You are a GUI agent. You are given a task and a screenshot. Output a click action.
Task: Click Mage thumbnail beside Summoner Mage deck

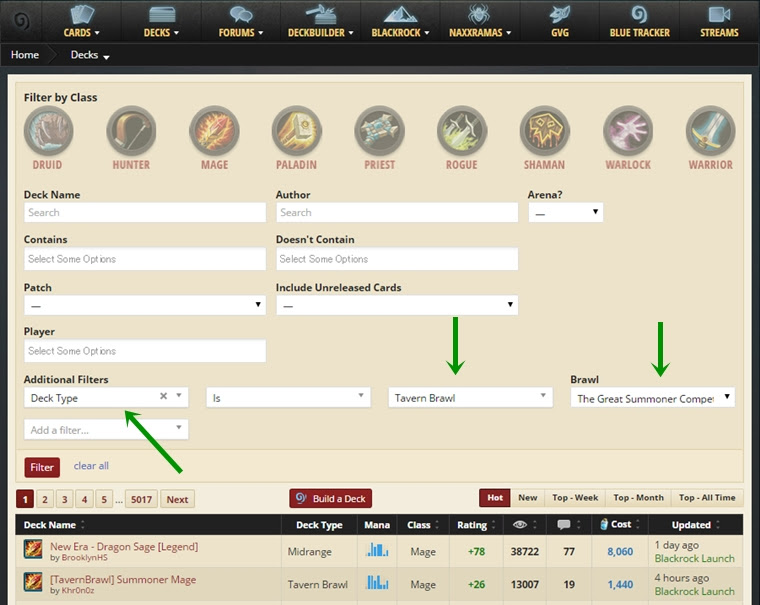(x=33, y=582)
